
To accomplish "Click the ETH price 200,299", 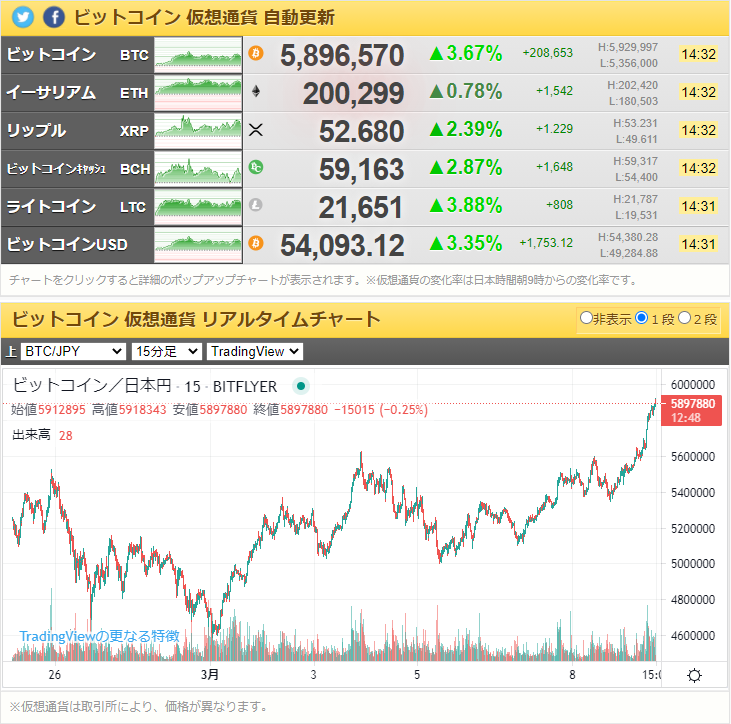I will [353, 93].
